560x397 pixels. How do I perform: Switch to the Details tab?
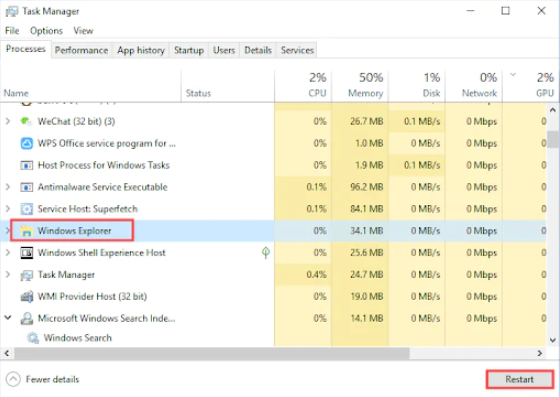pos(258,50)
